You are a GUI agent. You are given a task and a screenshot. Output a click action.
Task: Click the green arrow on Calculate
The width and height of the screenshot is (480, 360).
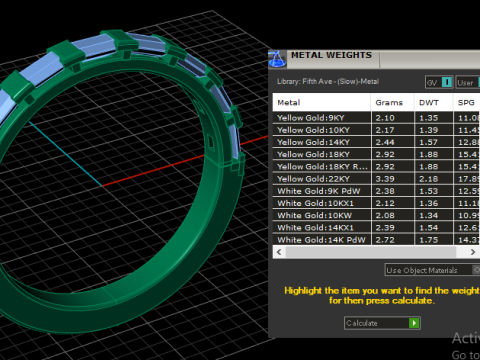click(414, 323)
